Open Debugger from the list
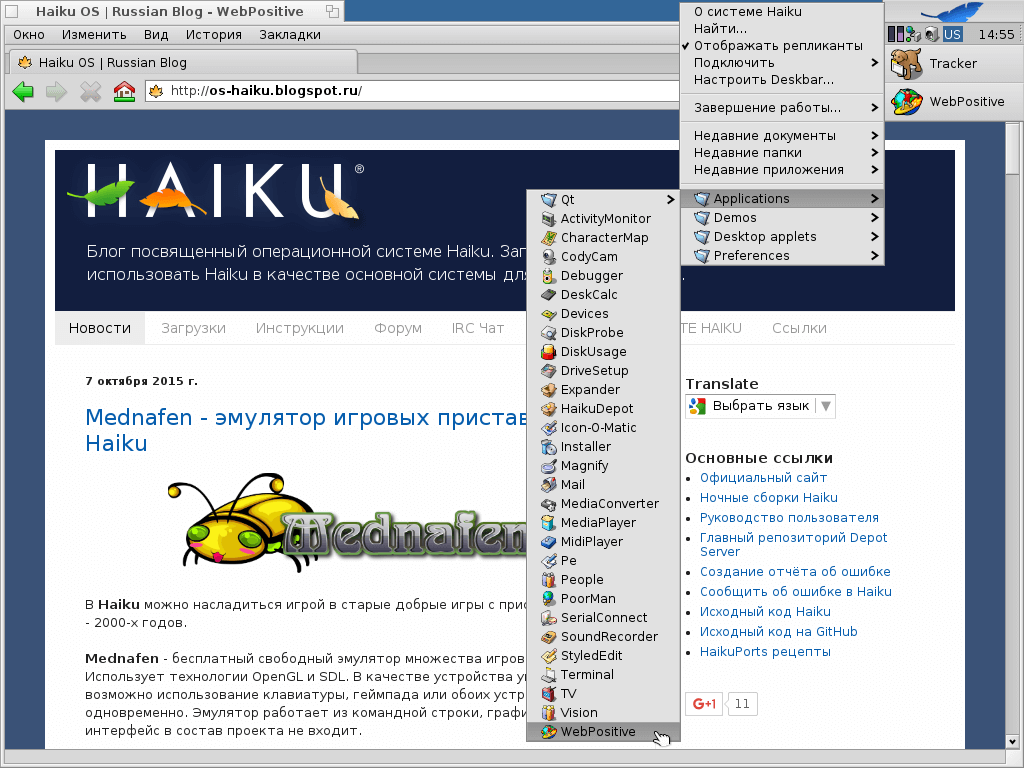Viewport: 1024px width, 768px height. point(603,276)
